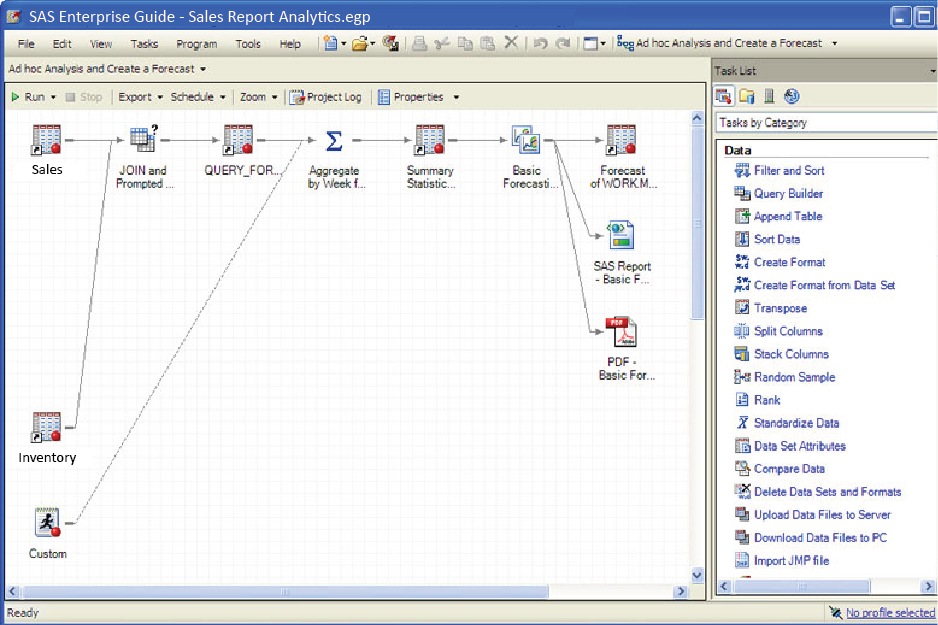
Task: Open the Tasks by Category combo box
Action: 827,123
